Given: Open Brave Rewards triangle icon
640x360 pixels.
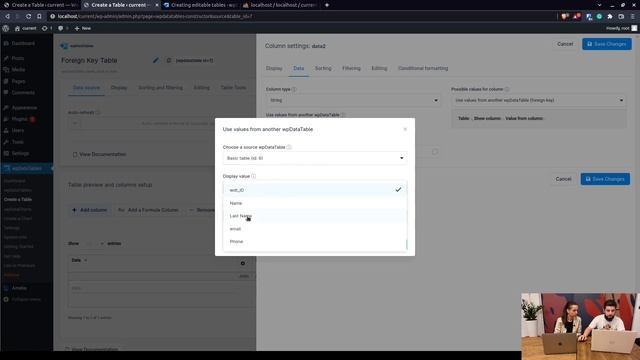Looking at the screenshot, I should [577, 16].
